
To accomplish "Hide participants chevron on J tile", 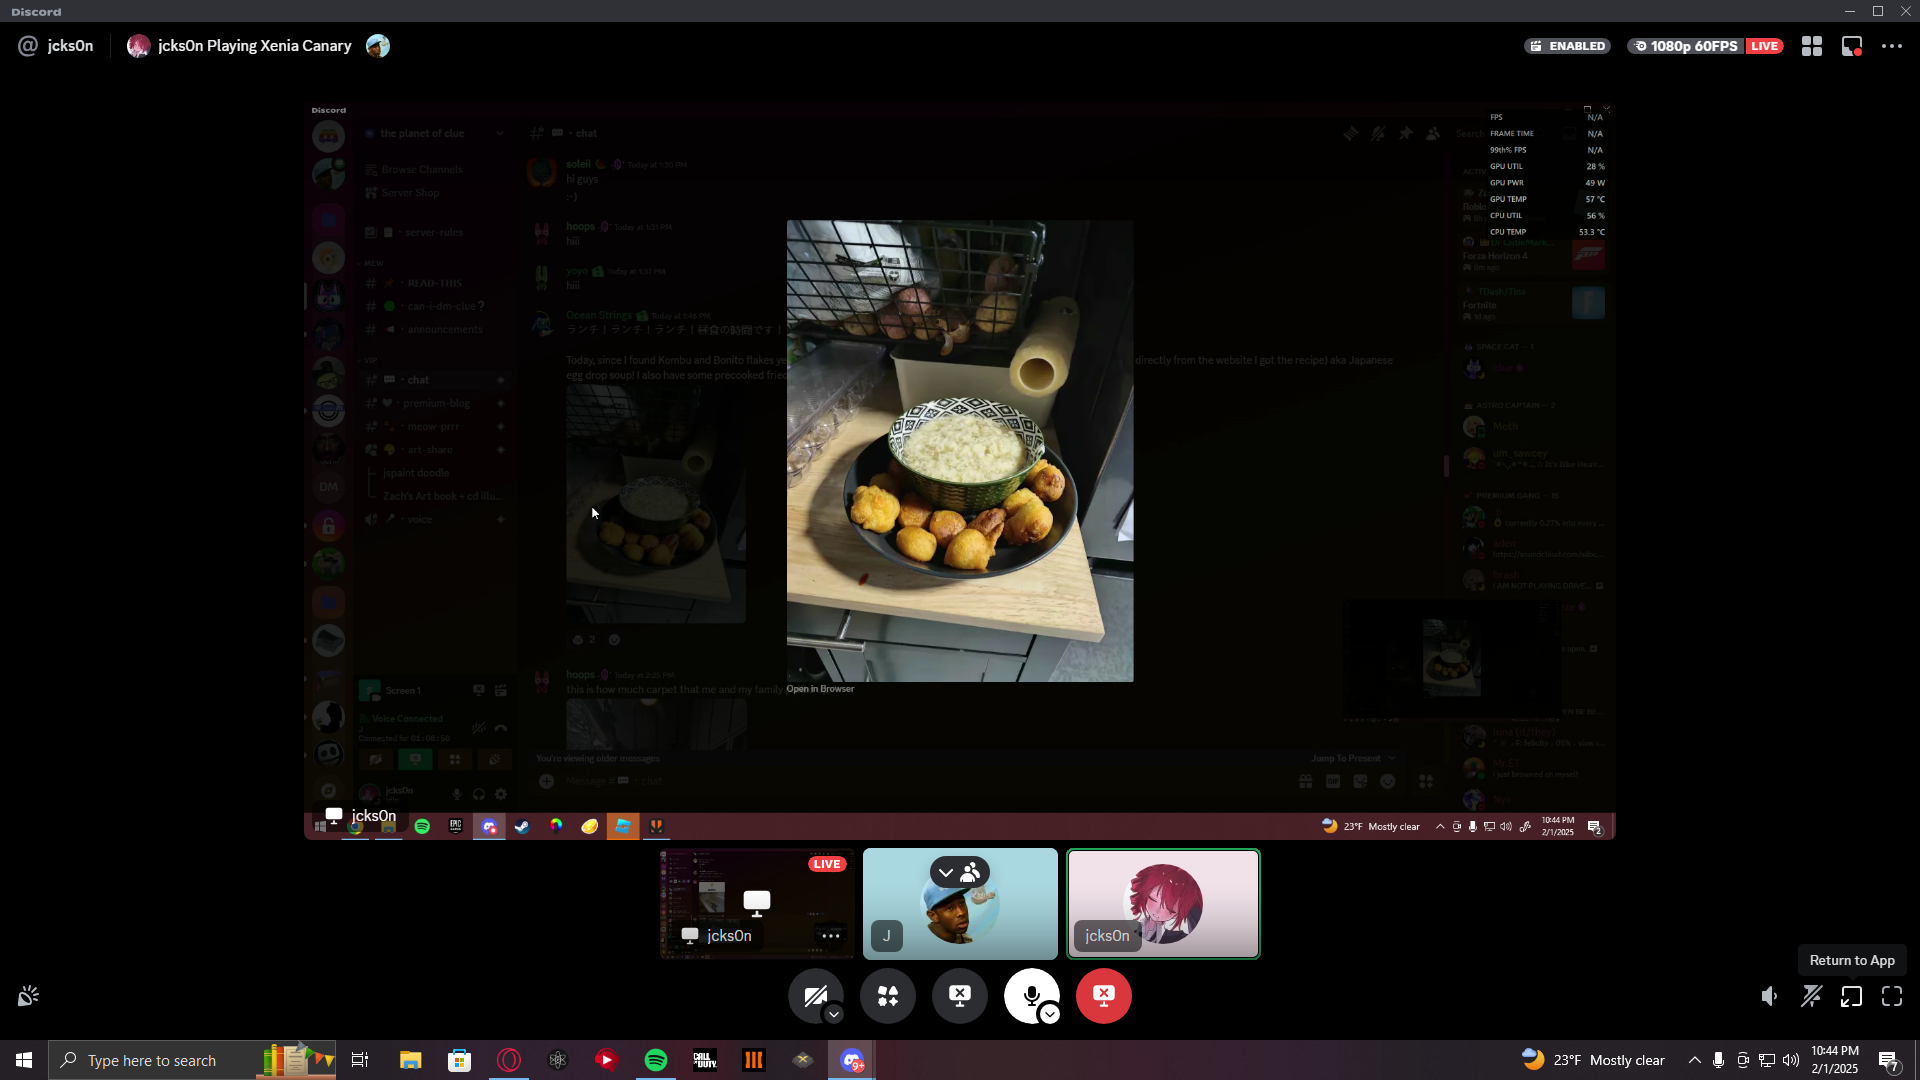I will click(946, 872).
